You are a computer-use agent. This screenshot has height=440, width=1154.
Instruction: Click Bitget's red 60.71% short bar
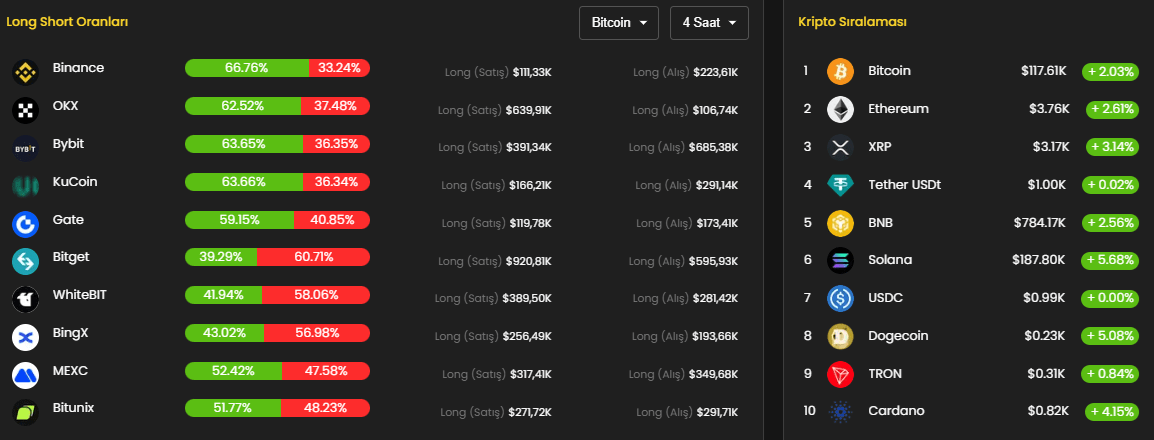point(313,257)
